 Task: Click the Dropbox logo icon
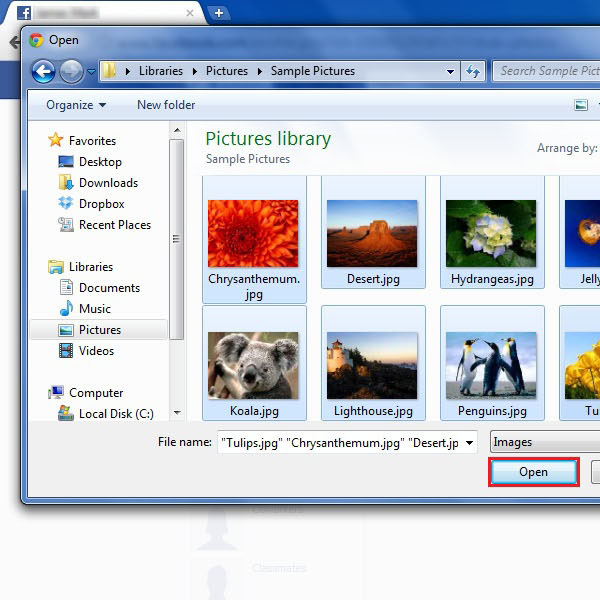66,203
